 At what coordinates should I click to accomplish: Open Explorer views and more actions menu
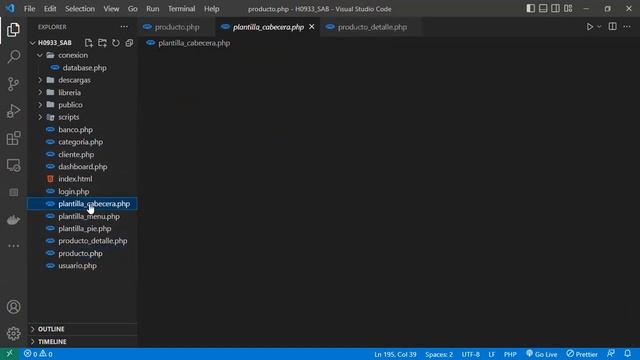[x=124, y=27]
